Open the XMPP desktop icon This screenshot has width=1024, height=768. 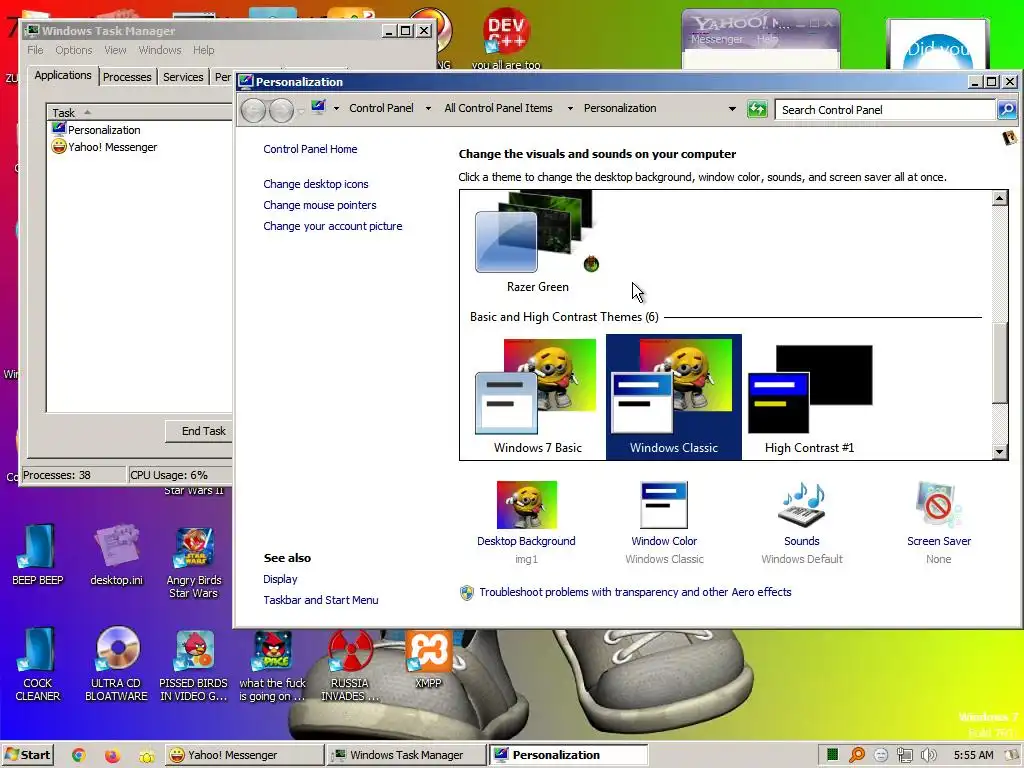[x=428, y=658]
